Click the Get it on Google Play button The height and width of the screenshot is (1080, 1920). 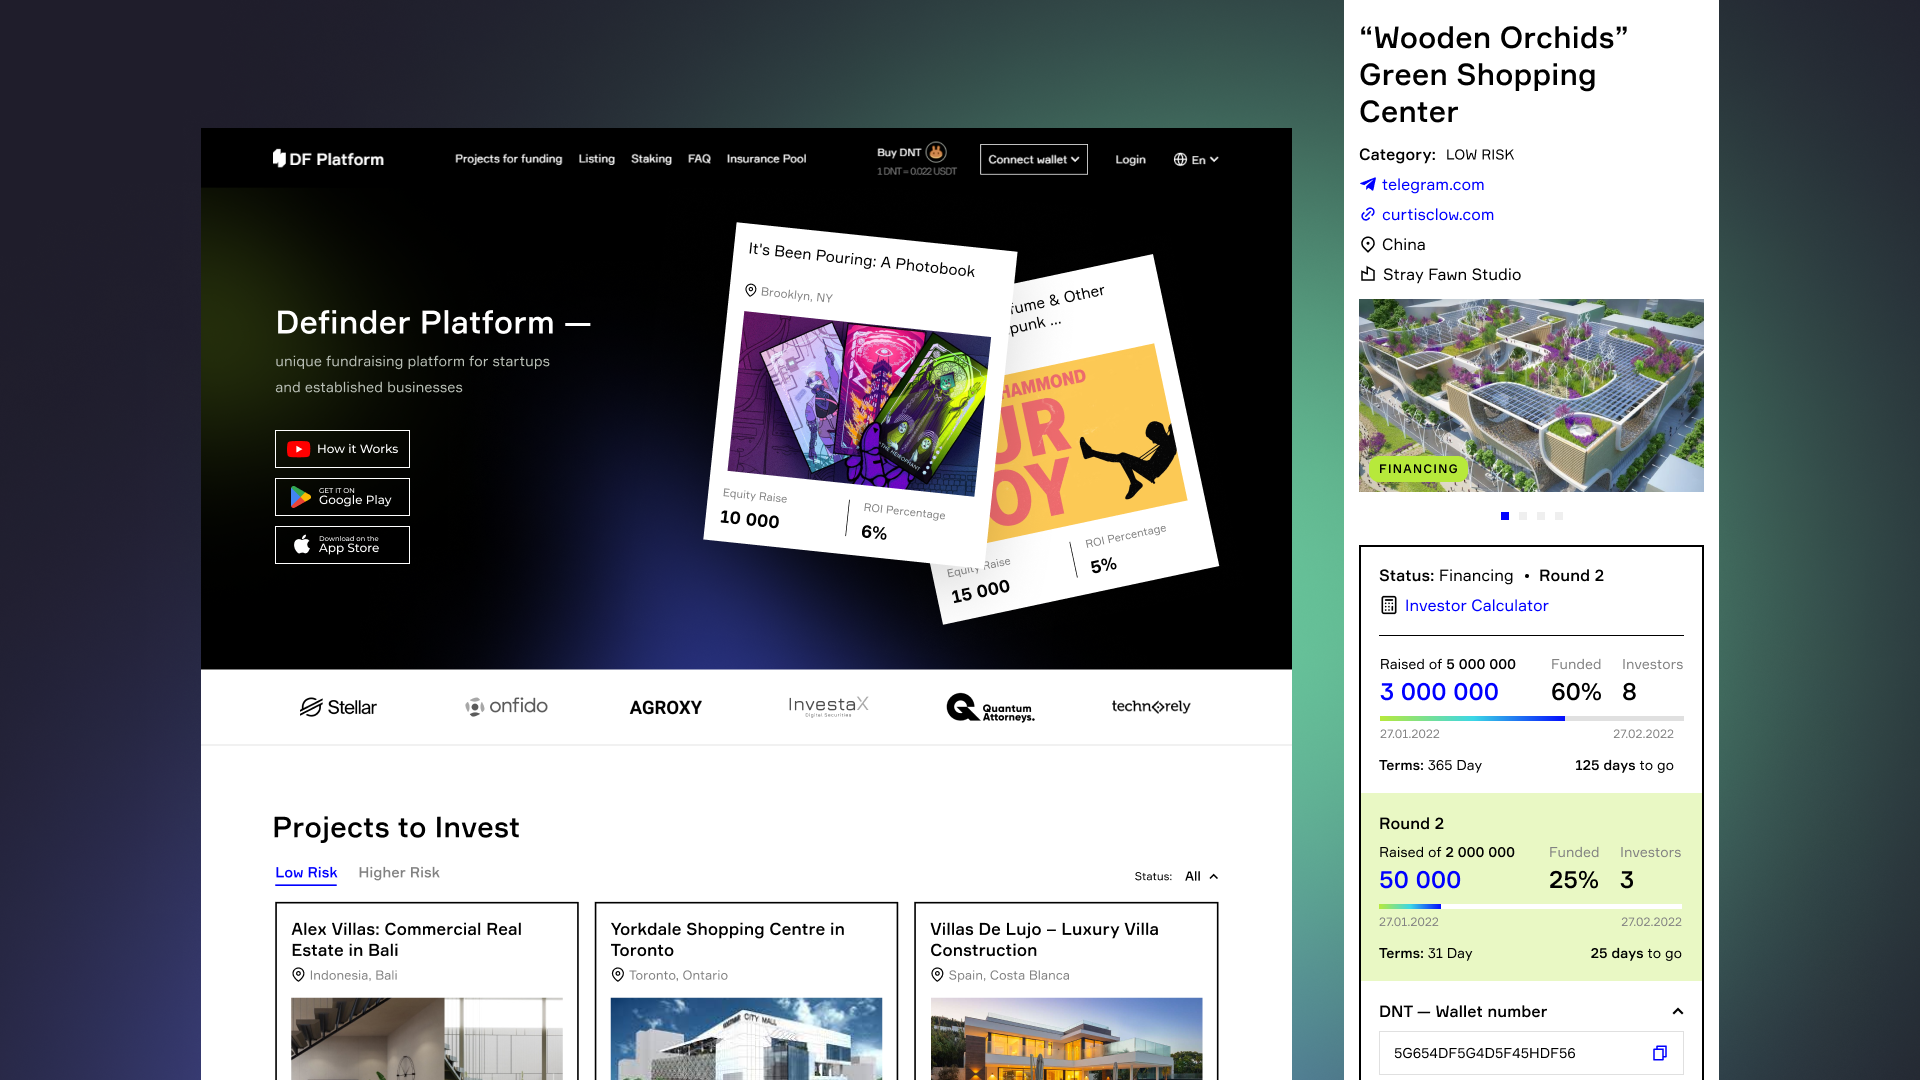pyautogui.click(x=342, y=496)
